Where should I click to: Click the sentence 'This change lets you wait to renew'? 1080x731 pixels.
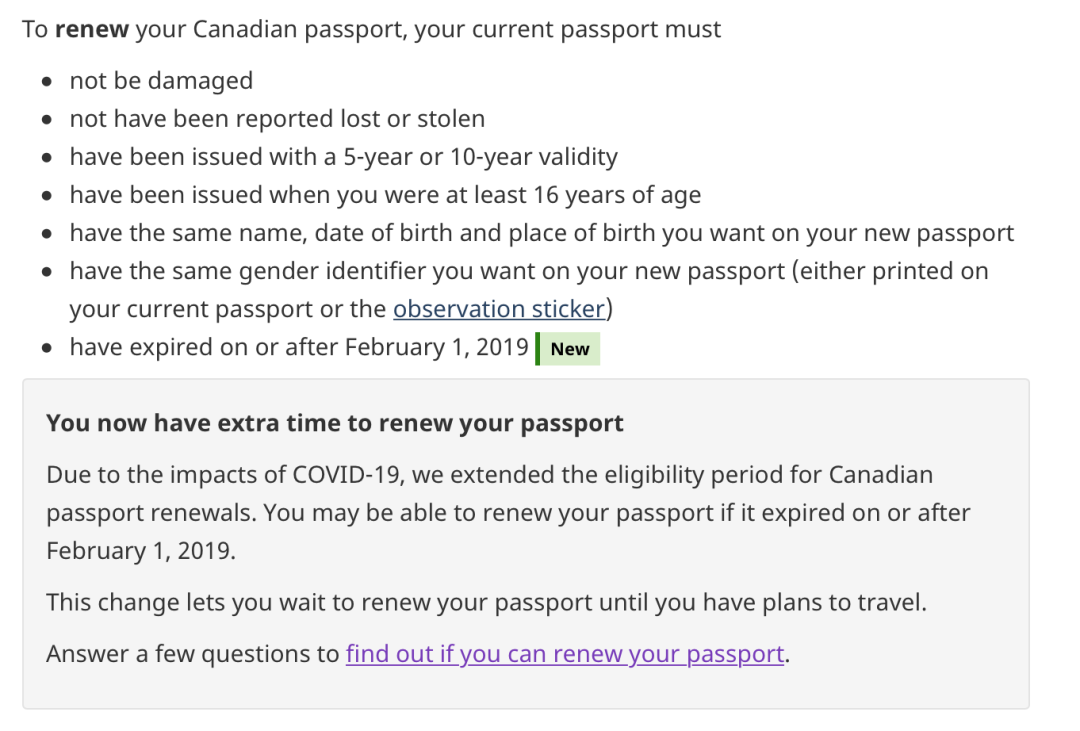coord(486,603)
